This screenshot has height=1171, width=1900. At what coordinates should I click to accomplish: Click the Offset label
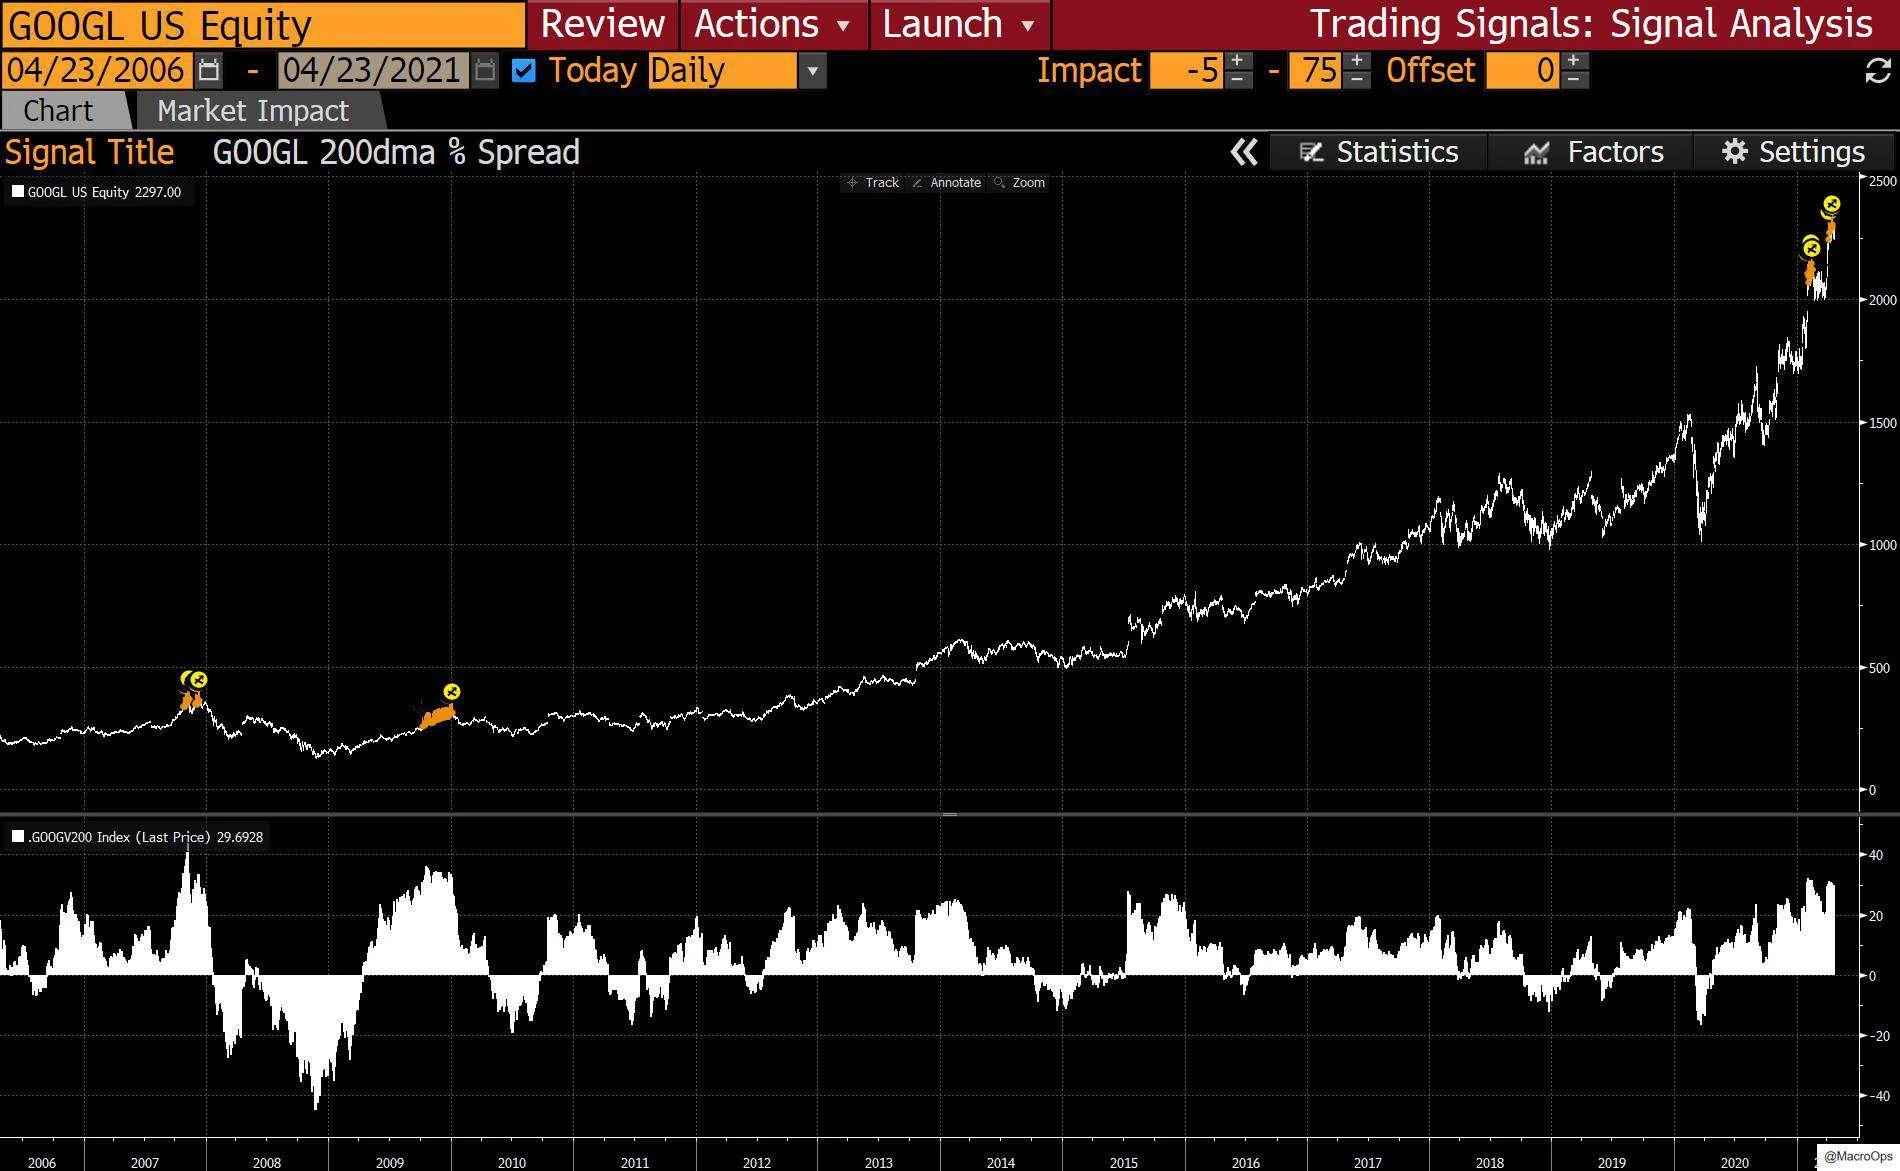[1430, 71]
